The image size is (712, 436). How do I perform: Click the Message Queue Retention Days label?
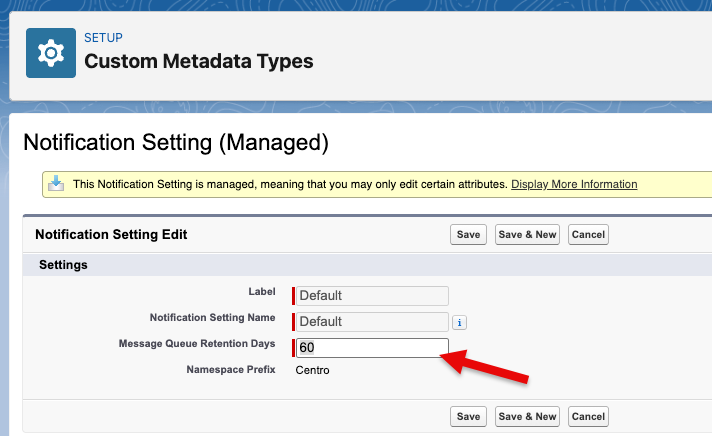click(x=196, y=344)
